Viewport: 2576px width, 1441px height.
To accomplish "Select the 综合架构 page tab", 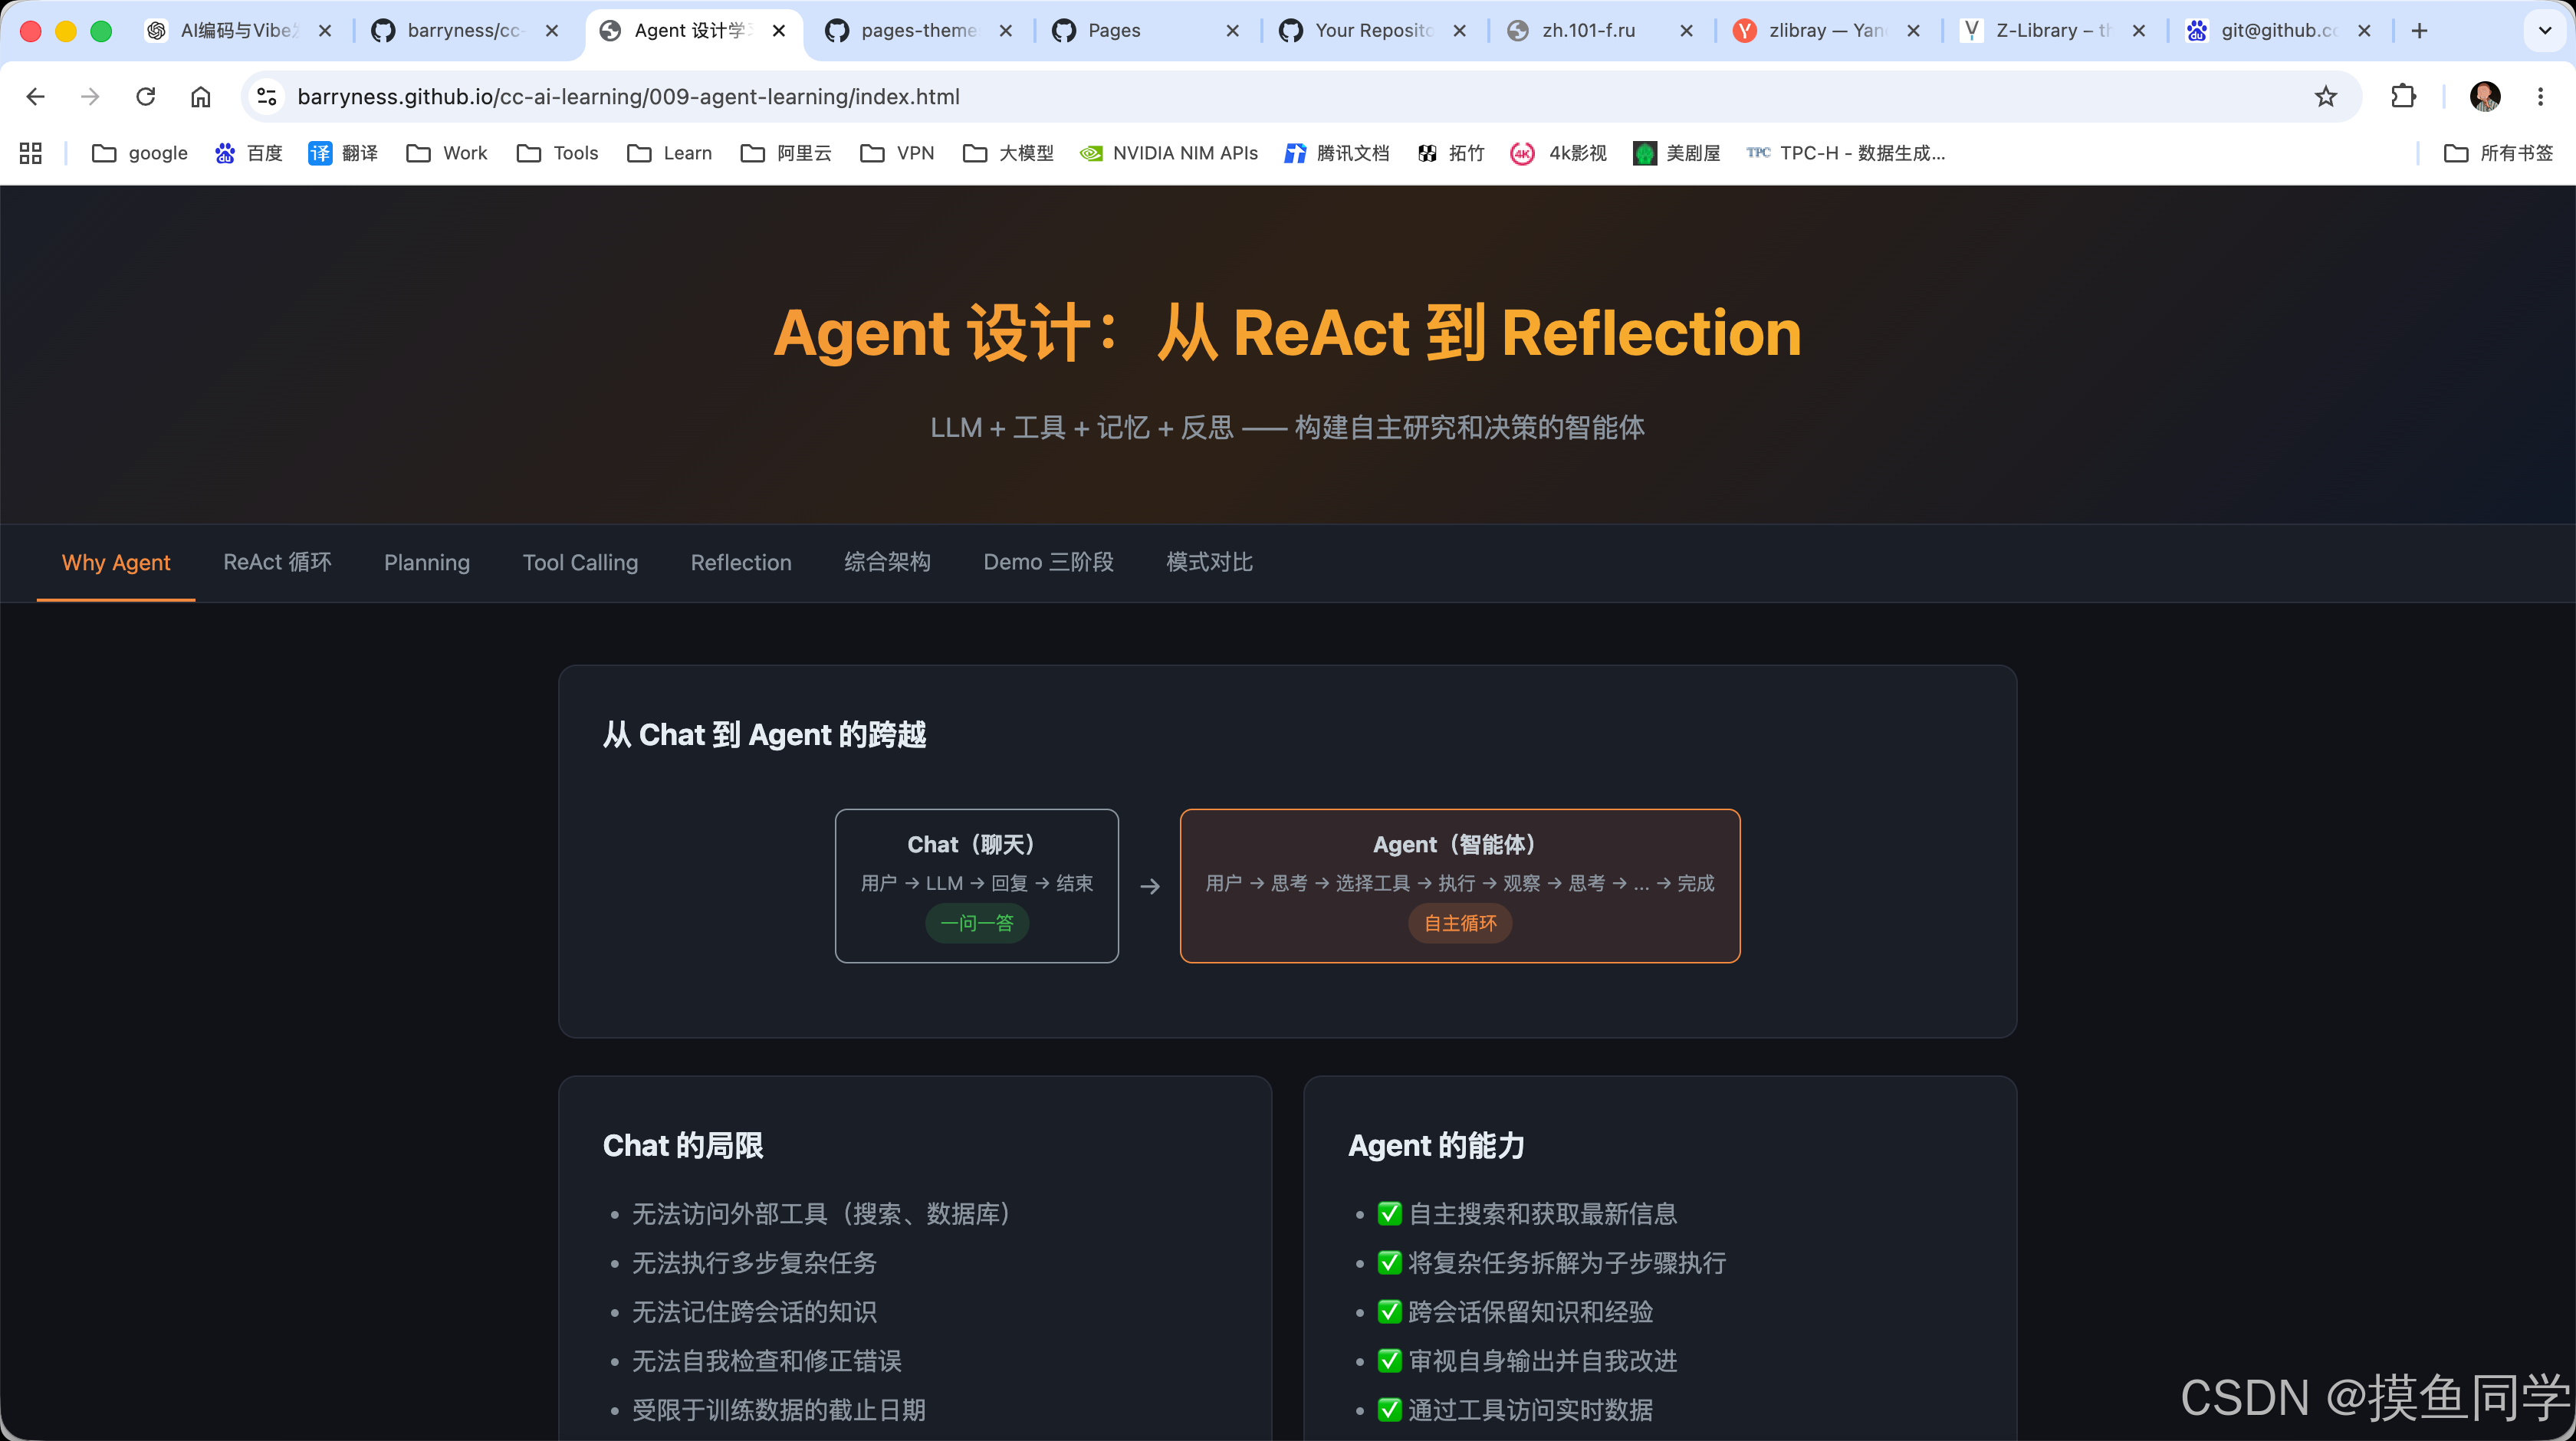I will tap(887, 563).
